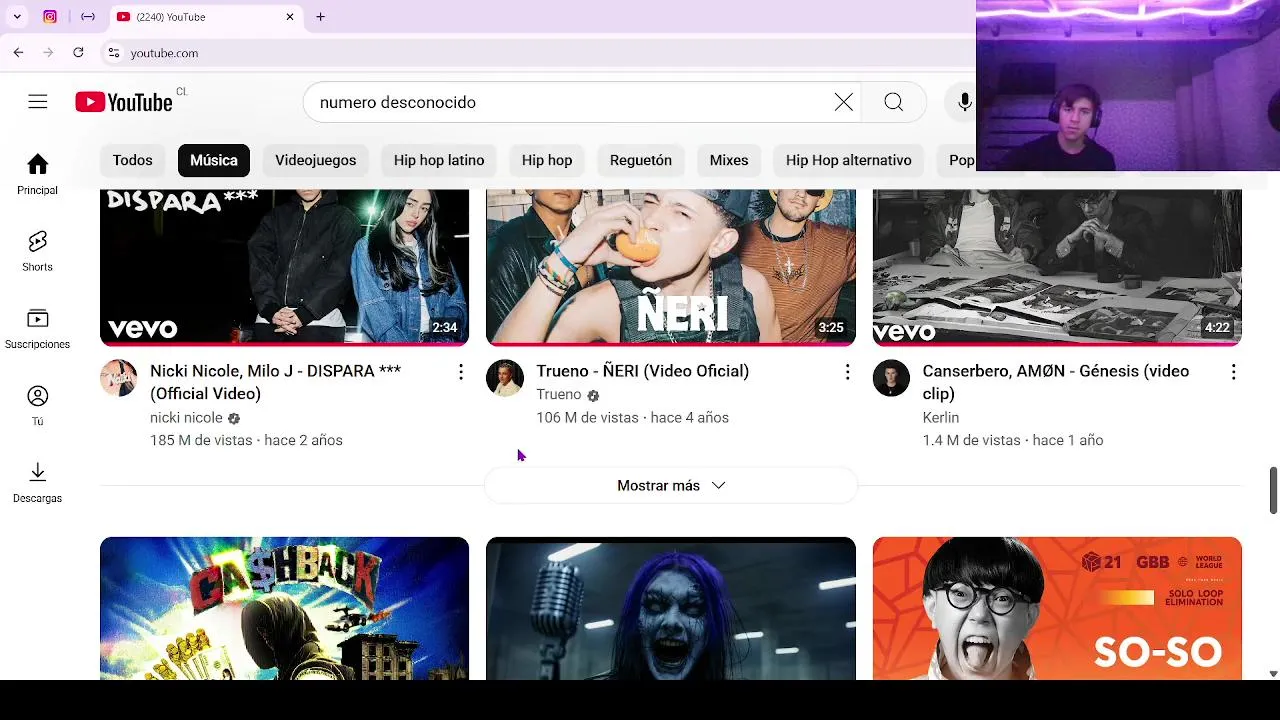Open the Tú section in the sidebar
The image size is (1280, 720).
pyautogui.click(x=38, y=405)
